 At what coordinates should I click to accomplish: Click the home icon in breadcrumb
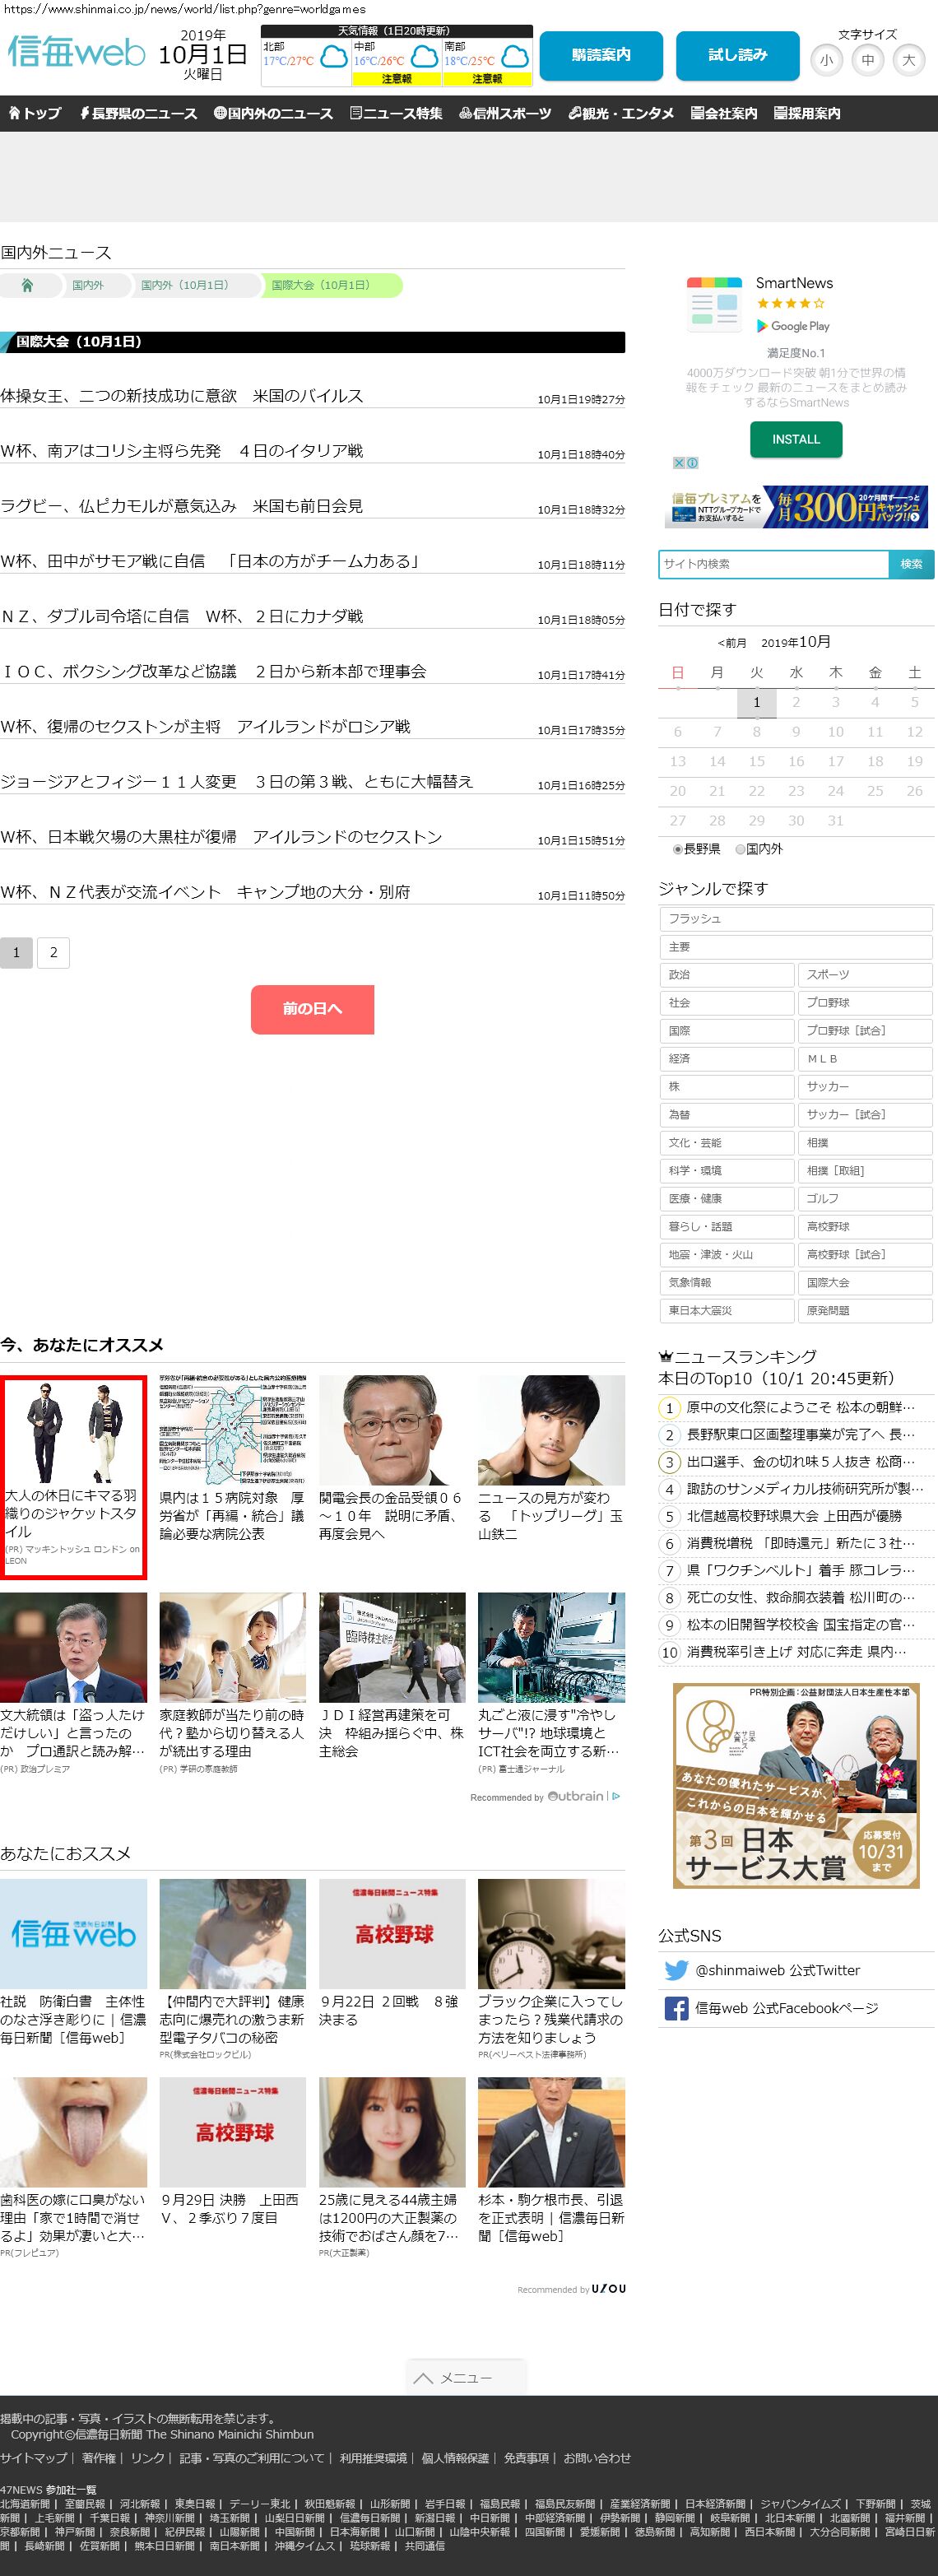click(x=27, y=286)
